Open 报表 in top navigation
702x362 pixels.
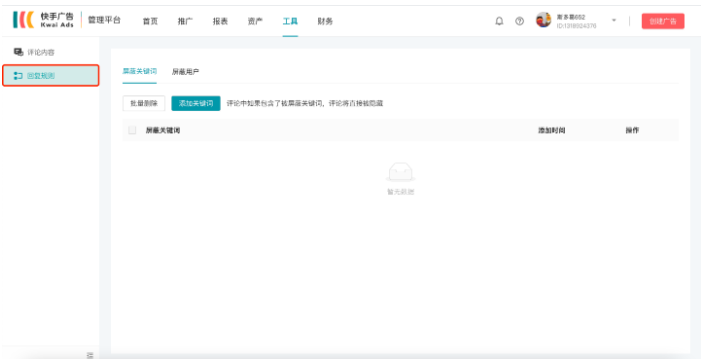tap(220, 21)
